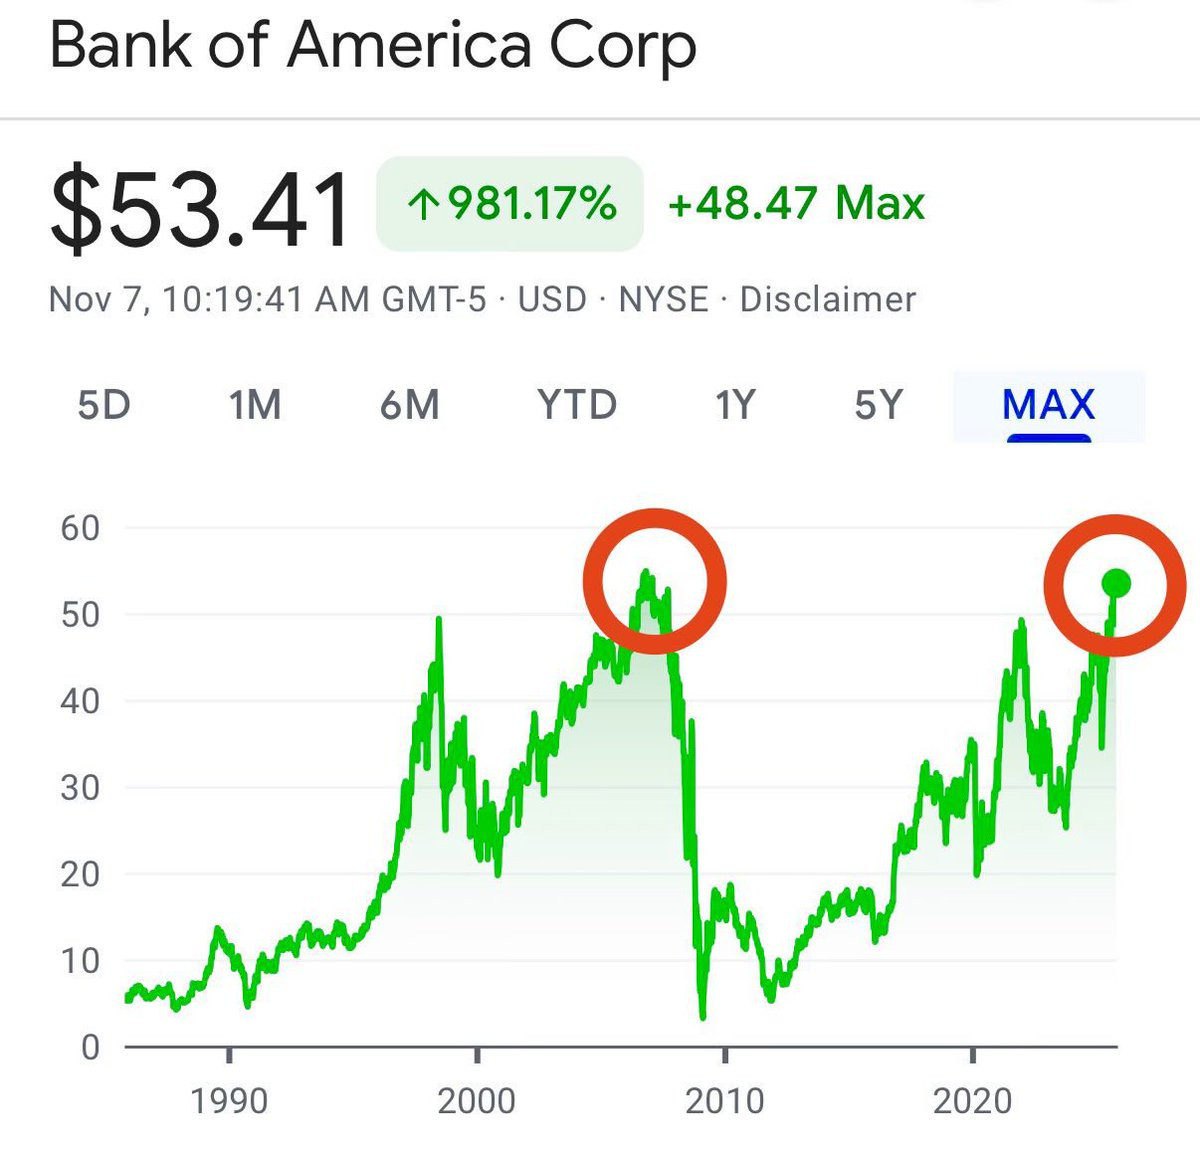Click the MAX range tab
Screen dimensions: 1200x1151
1049,406
